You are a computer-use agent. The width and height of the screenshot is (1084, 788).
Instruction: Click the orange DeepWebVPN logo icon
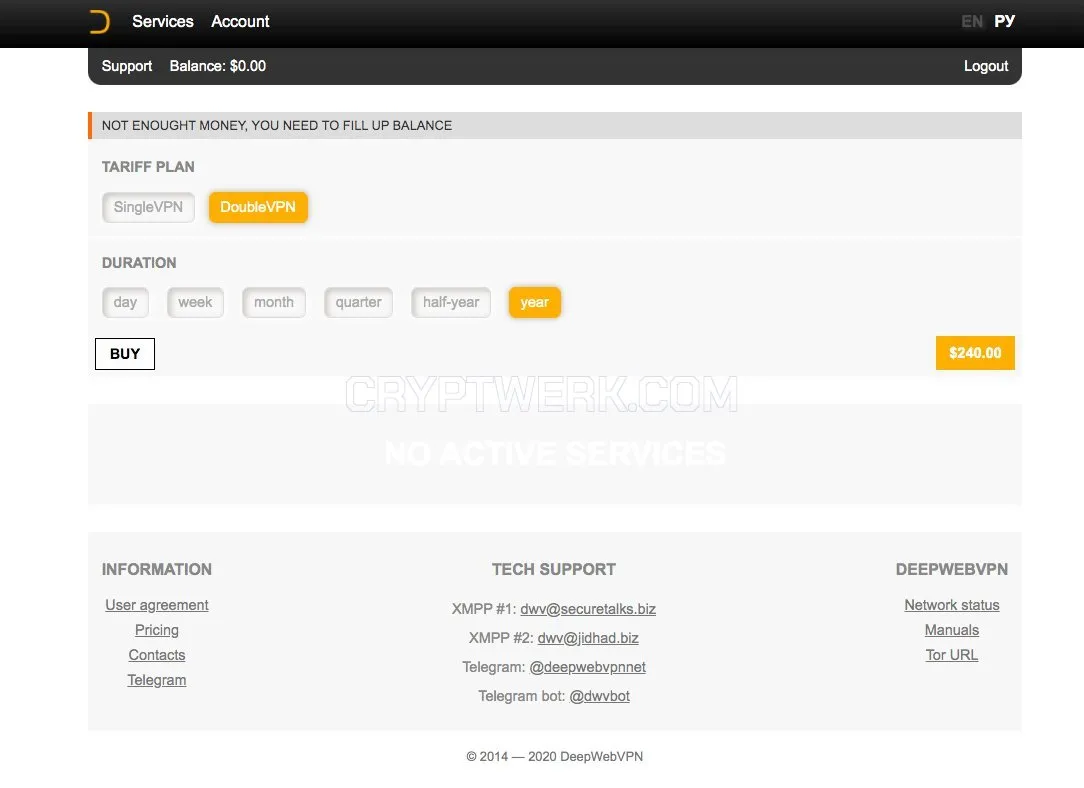point(100,21)
